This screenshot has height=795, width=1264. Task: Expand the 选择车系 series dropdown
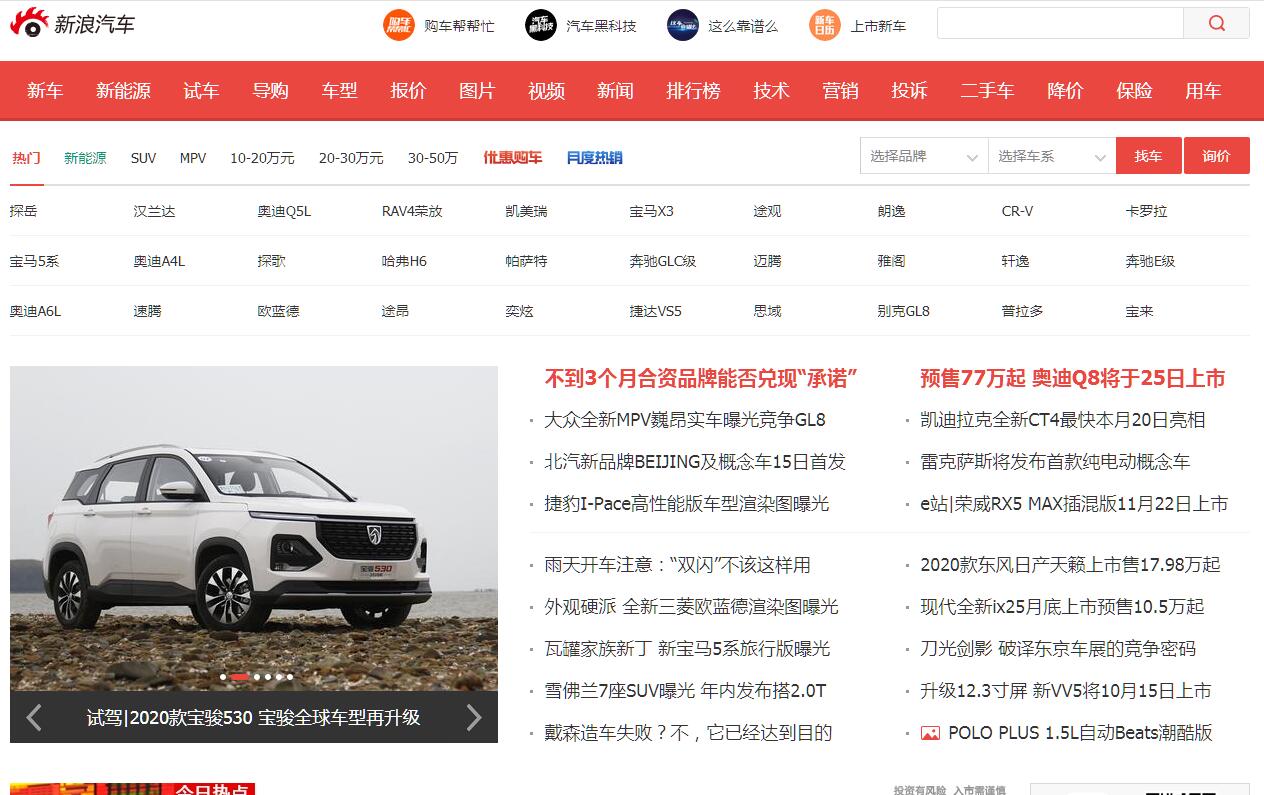[x=1051, y=156]
